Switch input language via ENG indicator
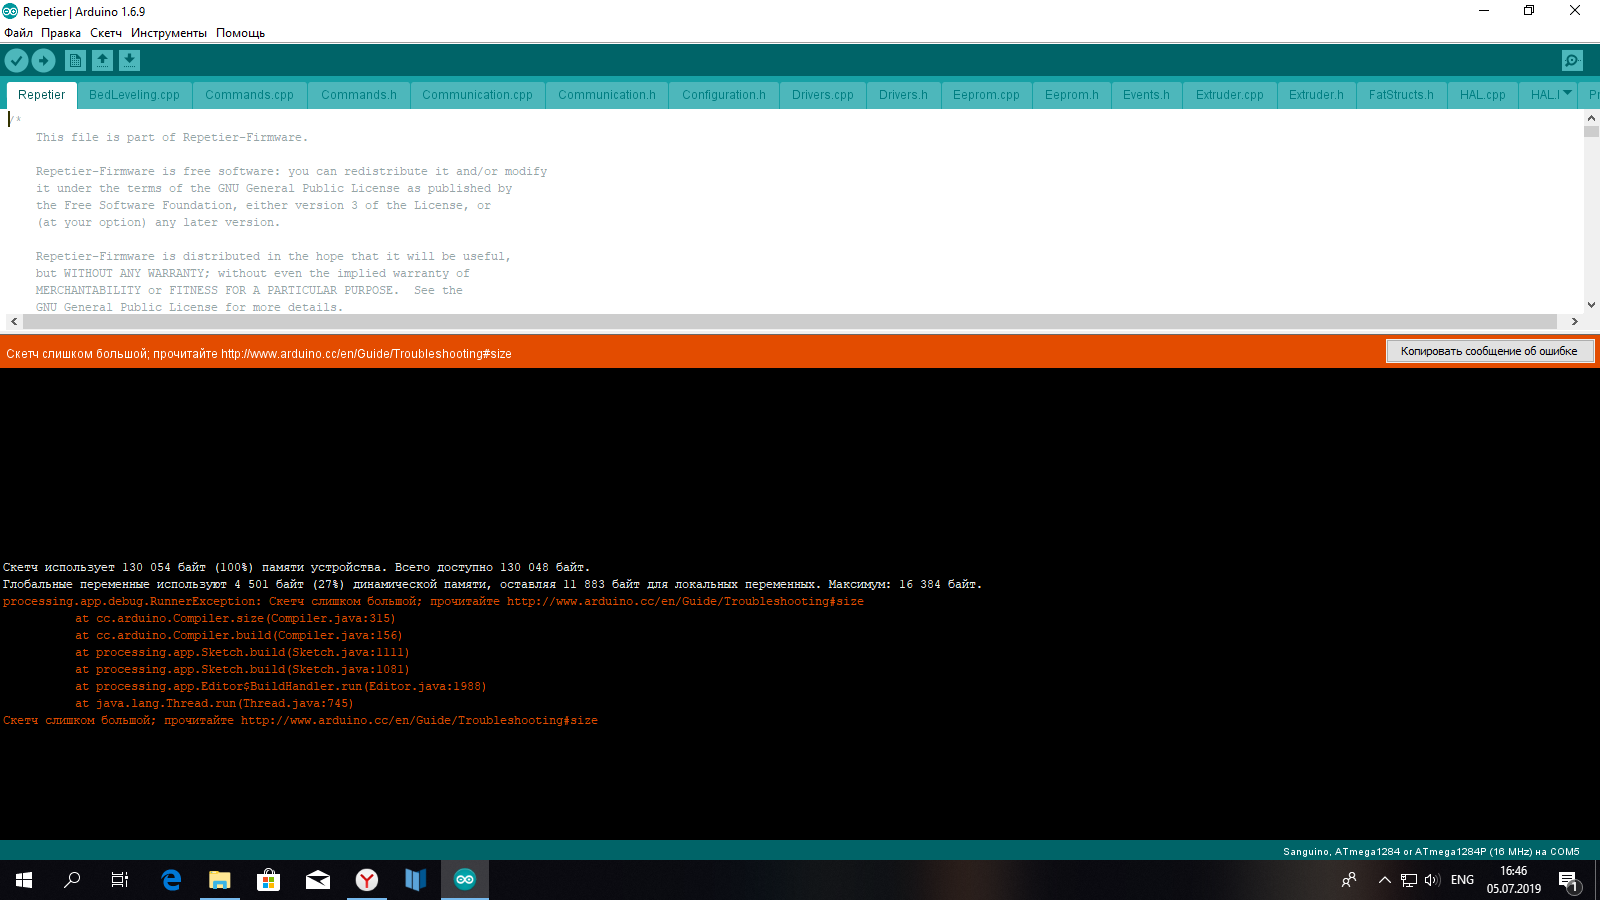 pos(1462,880)
